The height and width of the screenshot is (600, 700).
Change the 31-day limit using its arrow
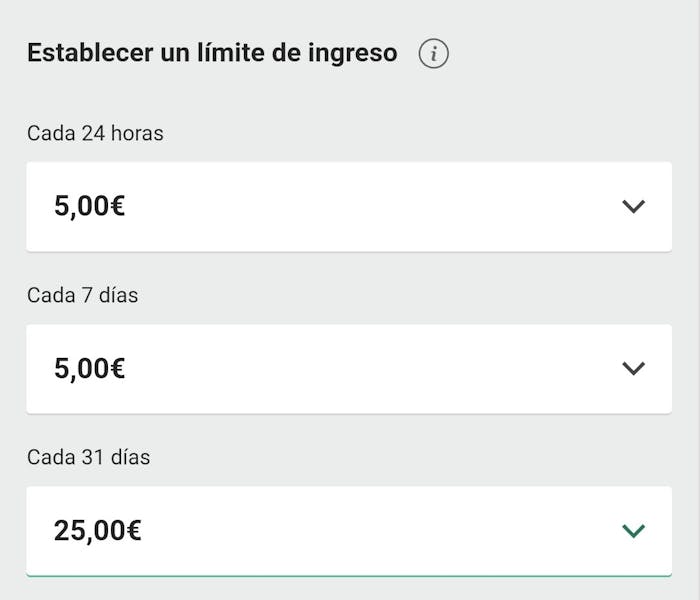[633, 530]
